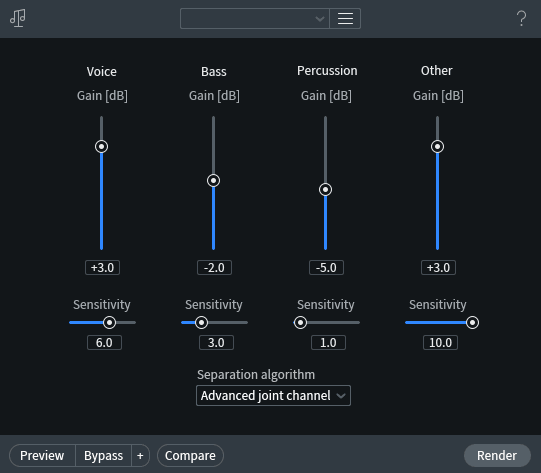This screenshot has width=541, height=473.
Task: Open the help question mark
Action: point(521,18)
